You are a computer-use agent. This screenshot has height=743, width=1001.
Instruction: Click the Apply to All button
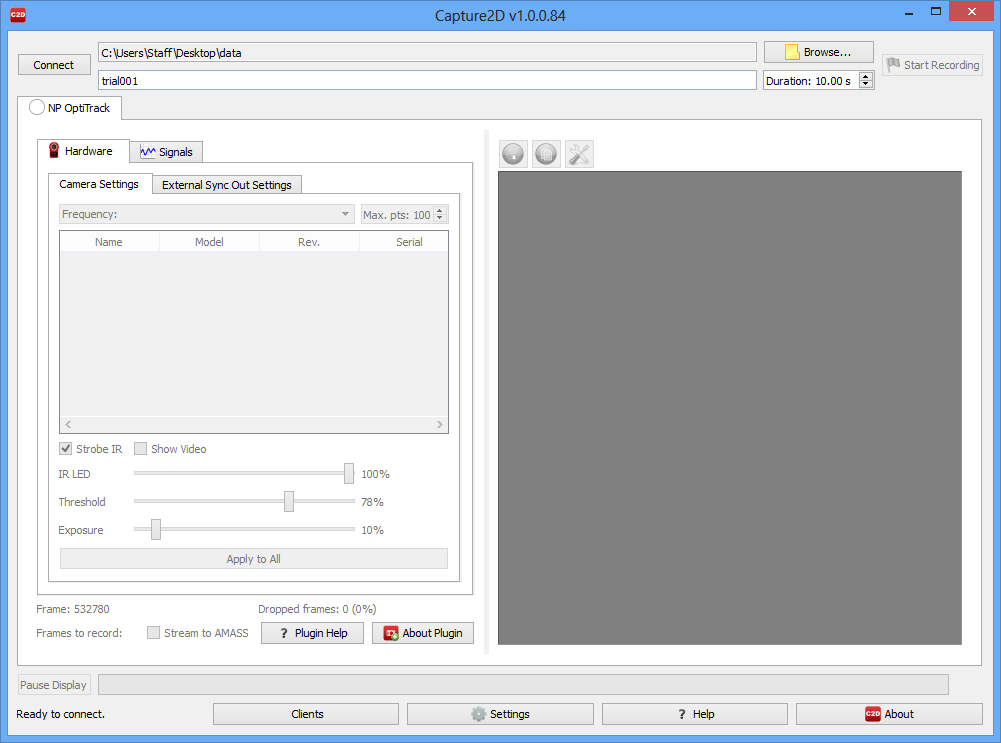[253, 559]
